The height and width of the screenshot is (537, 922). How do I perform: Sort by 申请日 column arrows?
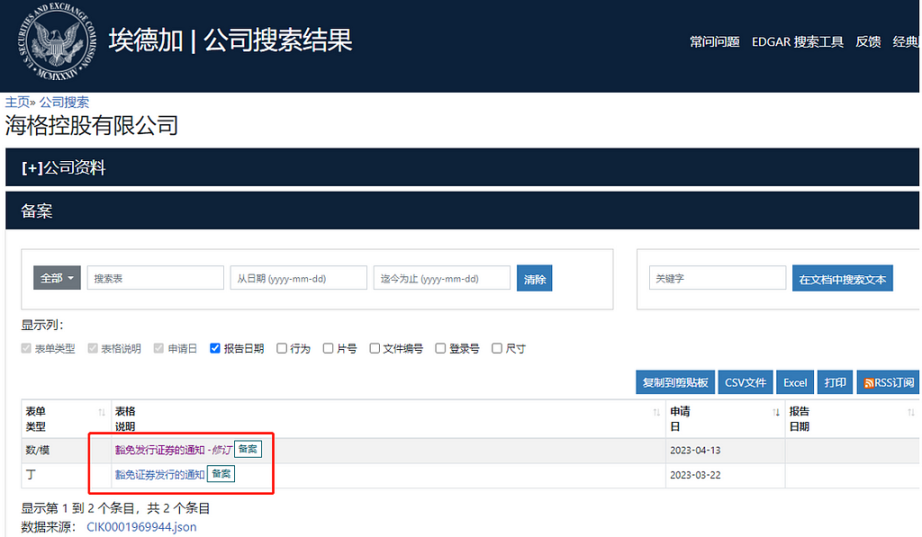[x=776, y=412]
